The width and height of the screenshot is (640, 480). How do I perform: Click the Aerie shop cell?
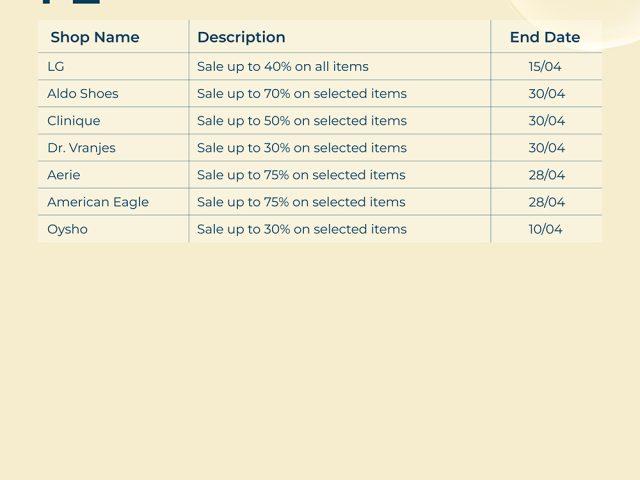coord(64,175)
